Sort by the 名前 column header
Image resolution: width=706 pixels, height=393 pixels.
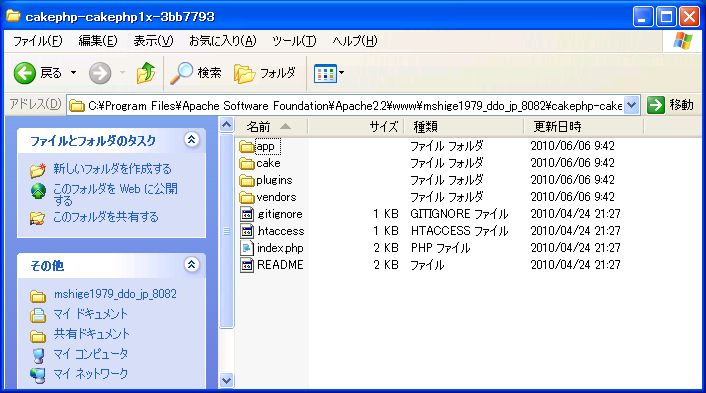coord(271,127)
